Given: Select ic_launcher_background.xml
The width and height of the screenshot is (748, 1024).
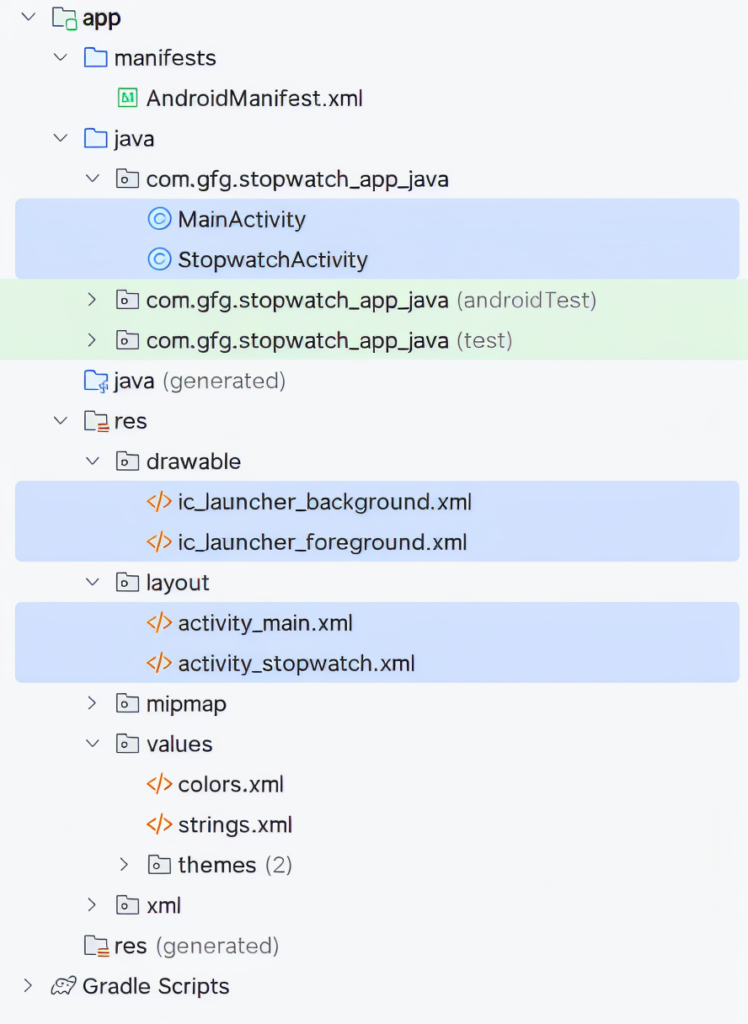Looking at the screenshot, I should (x=324, y=502).
